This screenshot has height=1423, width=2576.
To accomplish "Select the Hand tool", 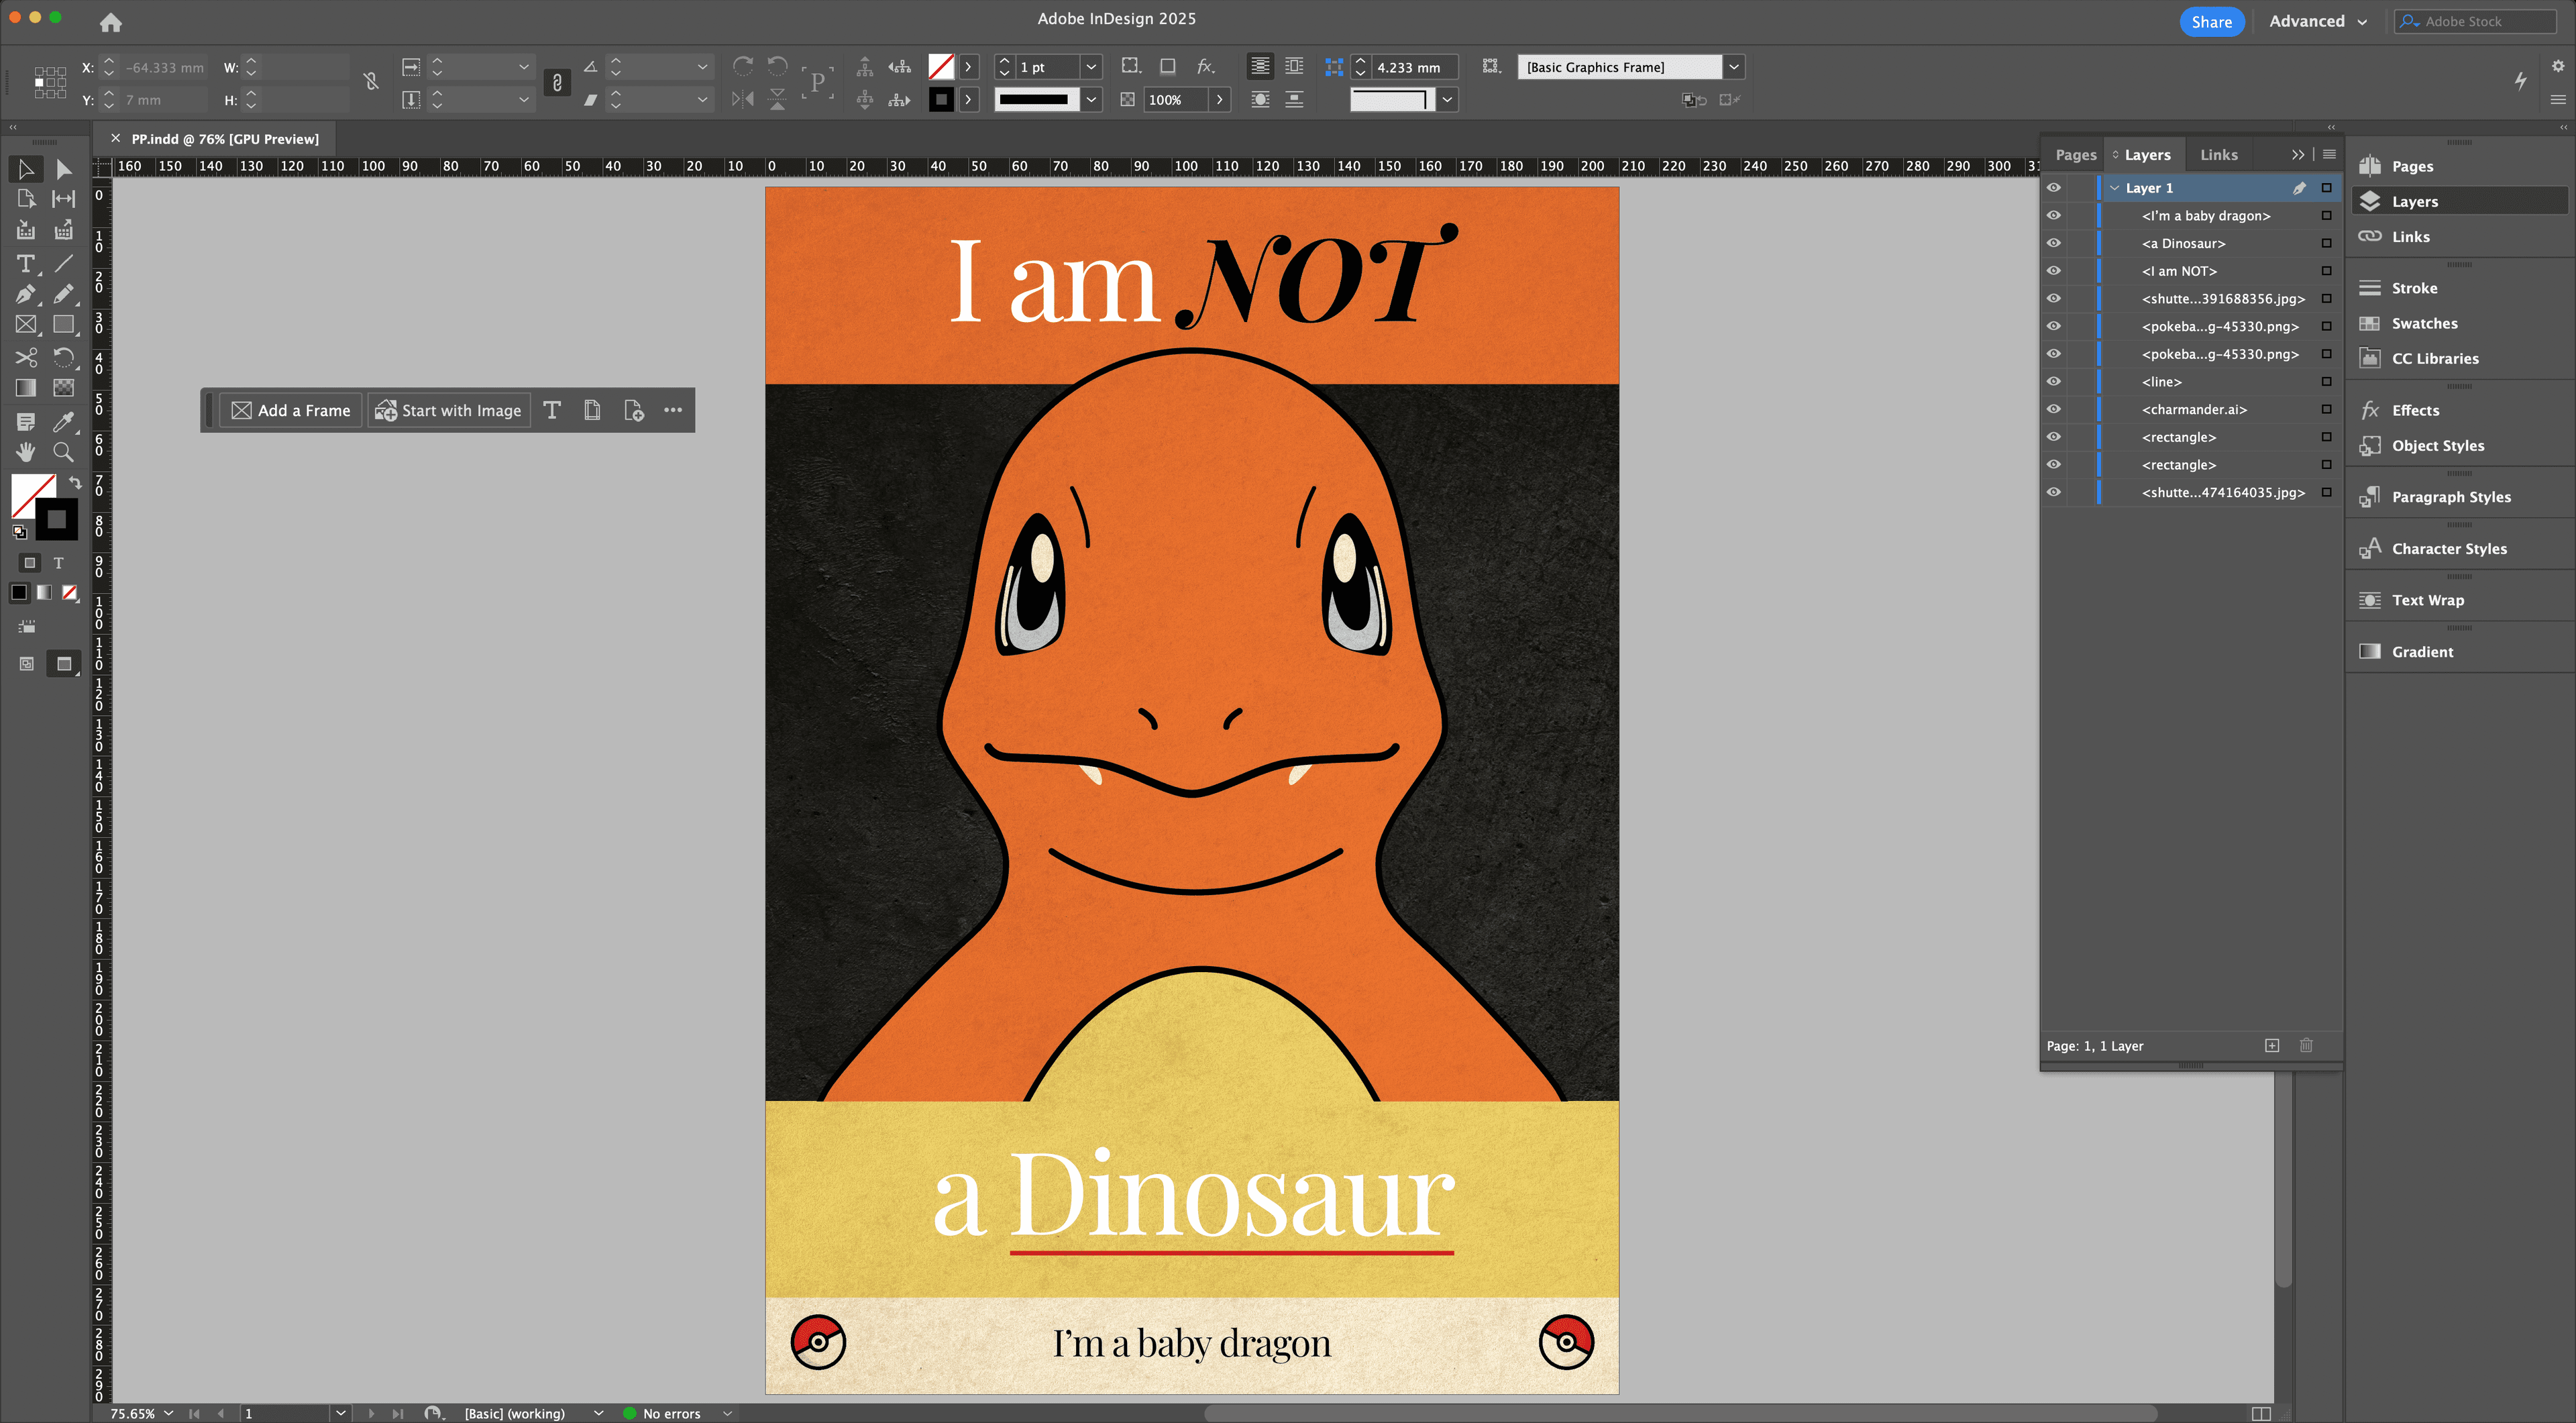I will click(x=26, y=452).
